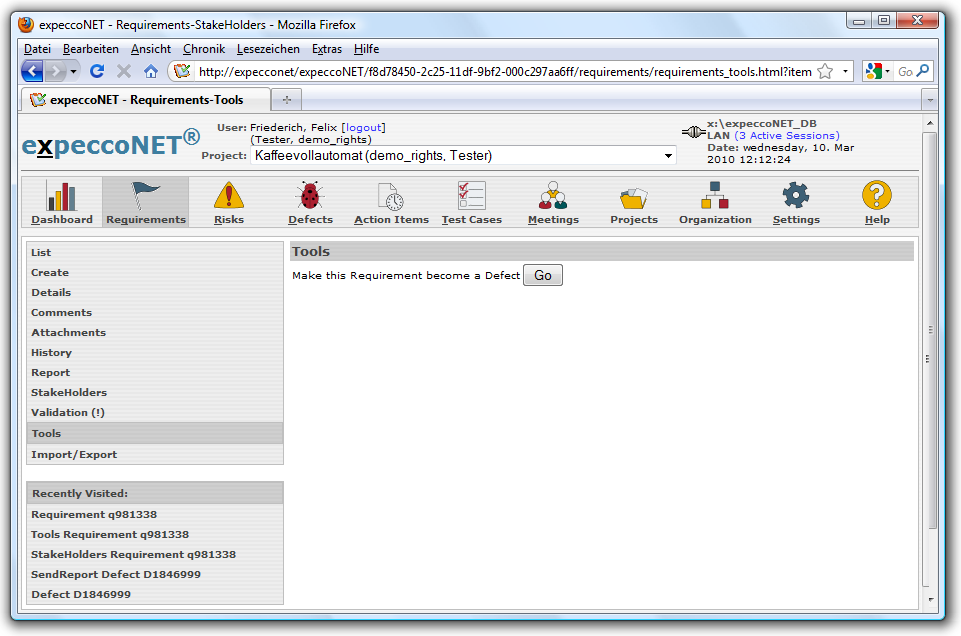Viewport: 961px width, 636px height.
Task: Click the logout link
Action: pyautogui.click(x=363, y=128)
